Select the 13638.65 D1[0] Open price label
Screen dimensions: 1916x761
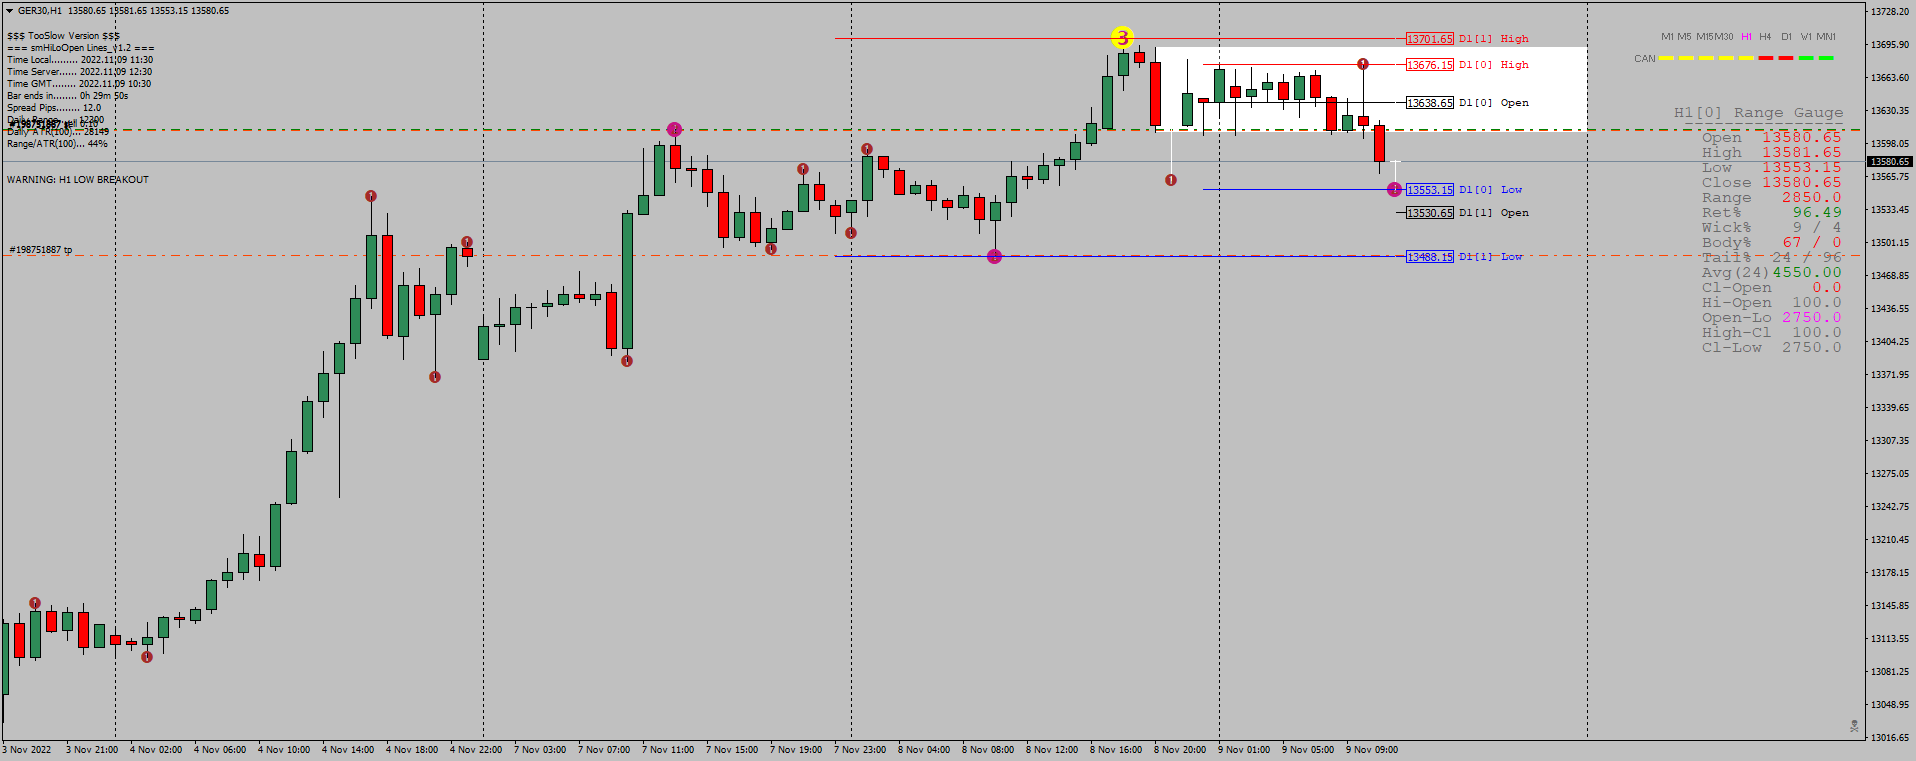1430,103
